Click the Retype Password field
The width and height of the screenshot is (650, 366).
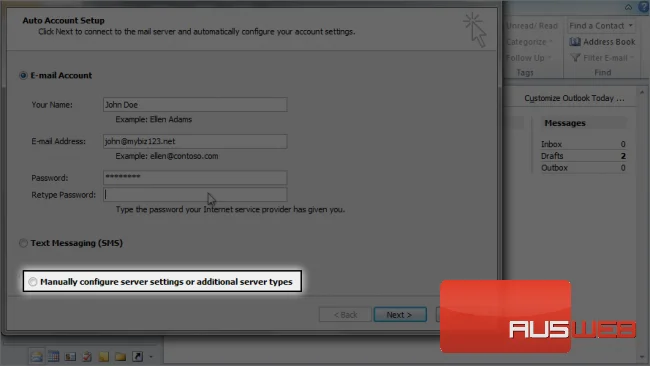[195, 194]
